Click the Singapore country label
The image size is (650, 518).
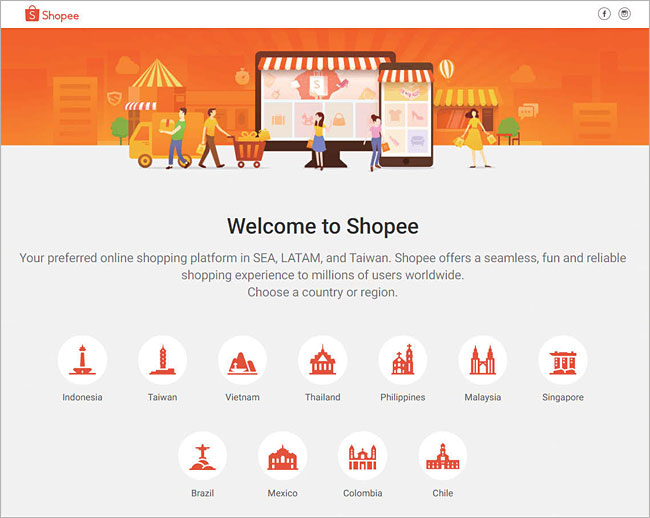[x=563, y=397]
